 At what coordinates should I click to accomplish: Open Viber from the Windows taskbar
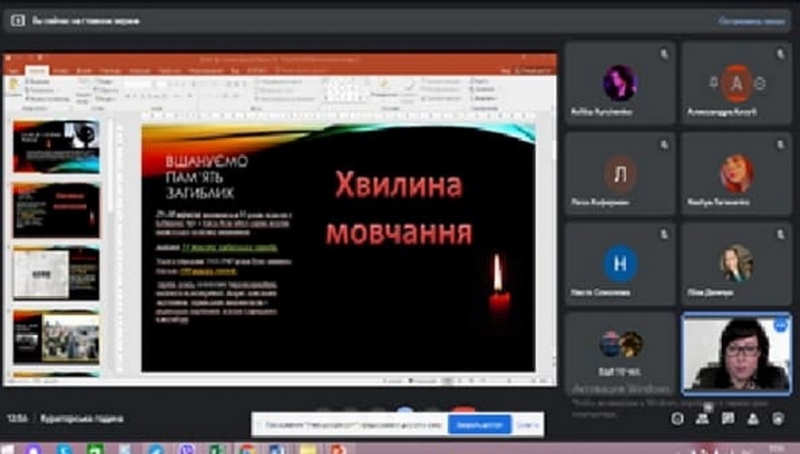click(187, 449)
